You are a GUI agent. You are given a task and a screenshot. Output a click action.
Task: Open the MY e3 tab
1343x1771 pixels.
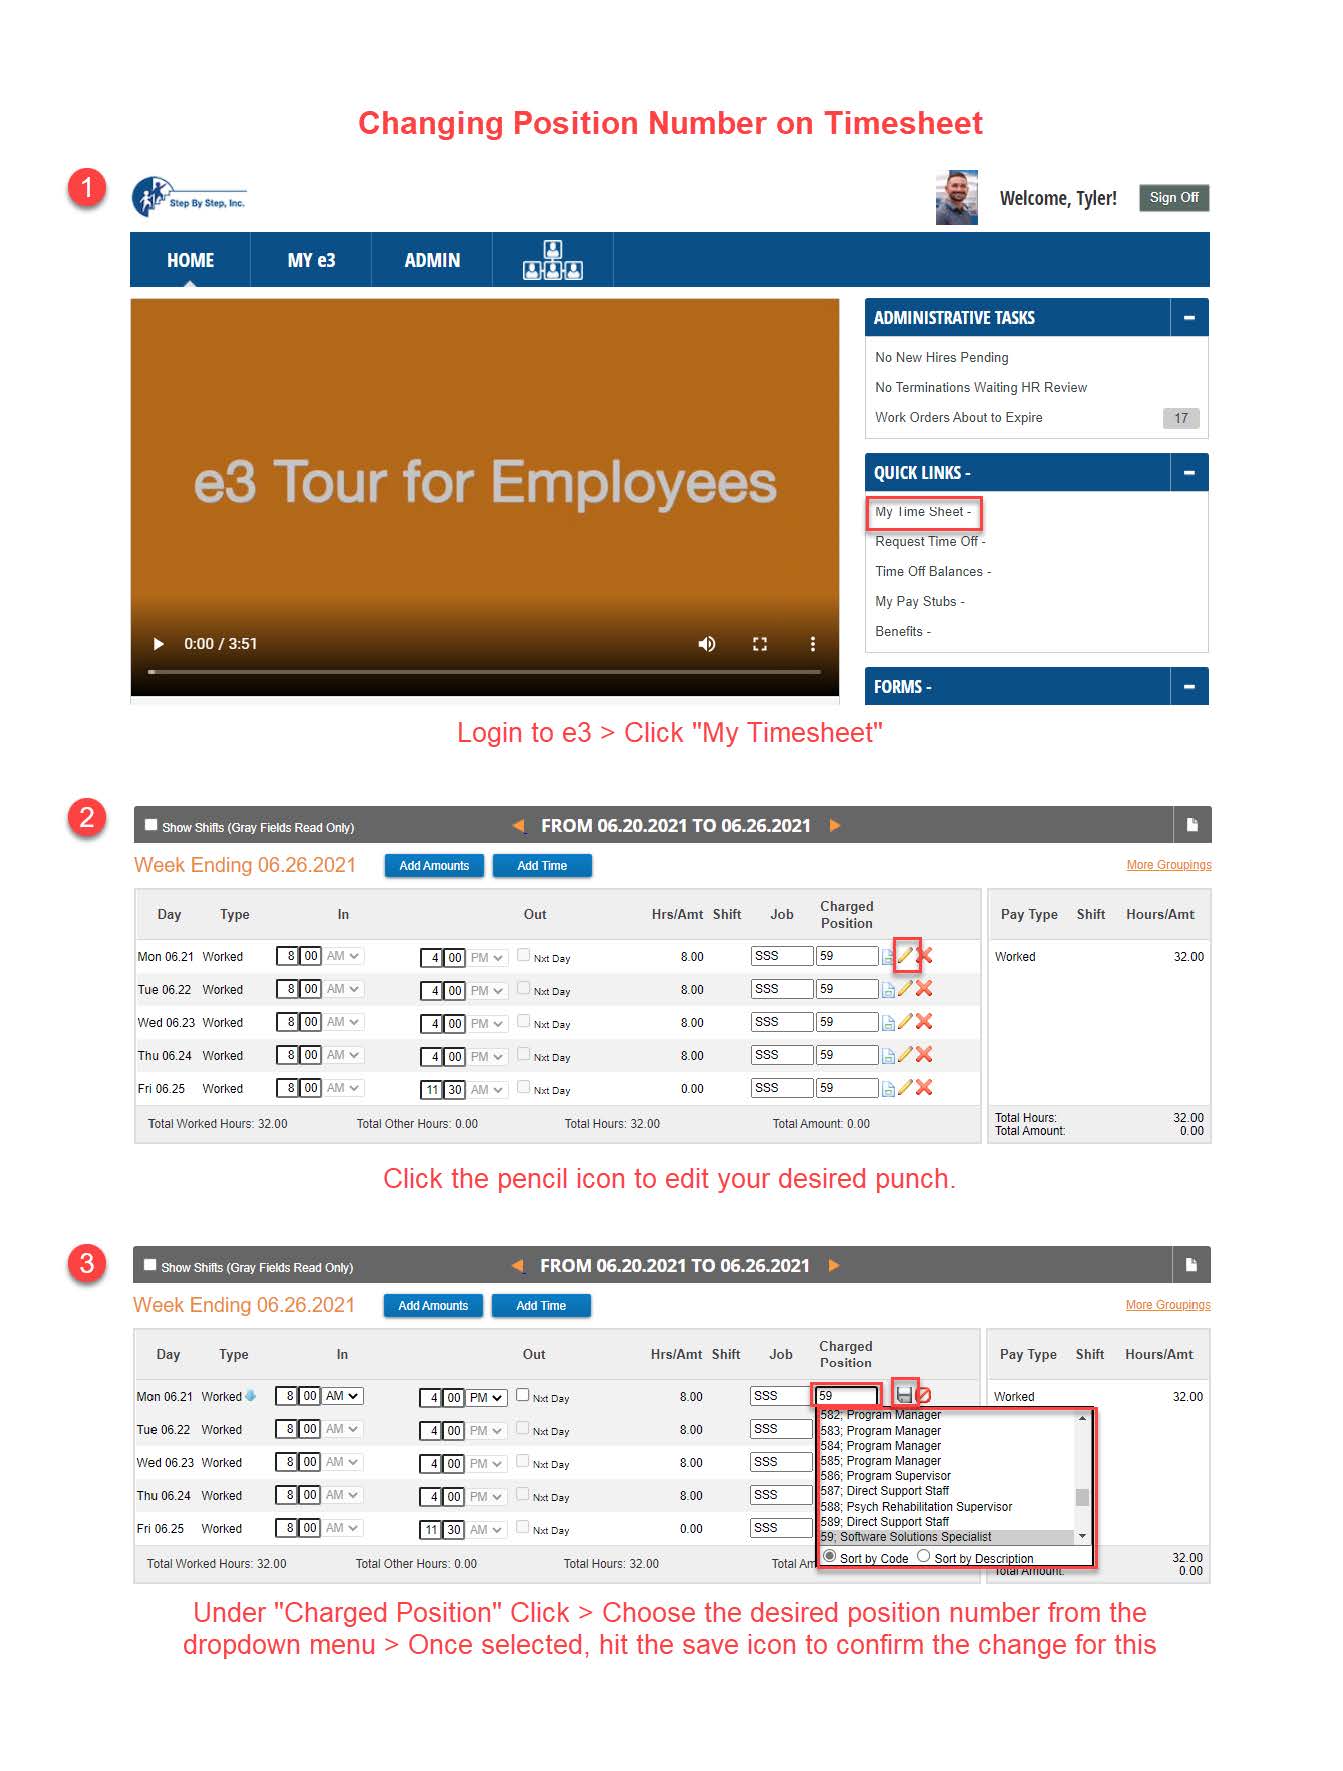(x=311, y=260)
